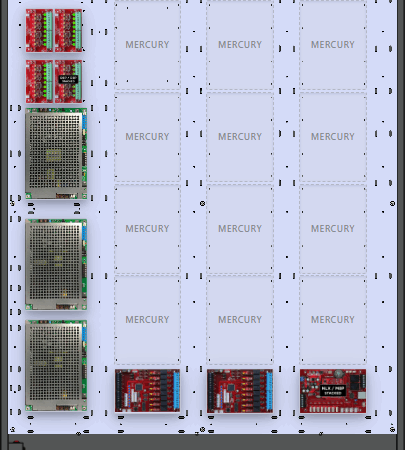
Task: Click MERCURY slot in fourth row, left column
Action: click(x=147, y=320)
